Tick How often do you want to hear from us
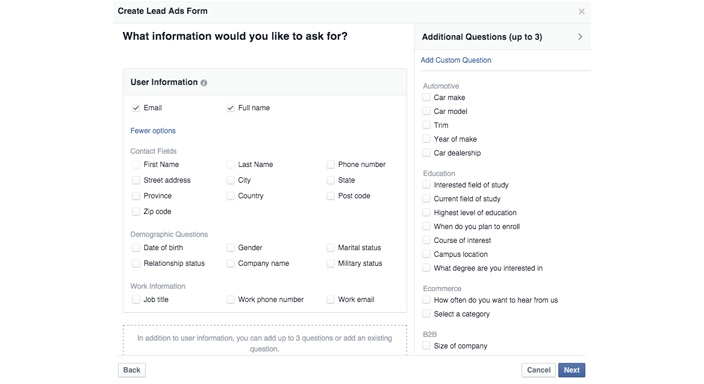Image resolution: width=704 pixels, height=384 pixels. (427, 300)
